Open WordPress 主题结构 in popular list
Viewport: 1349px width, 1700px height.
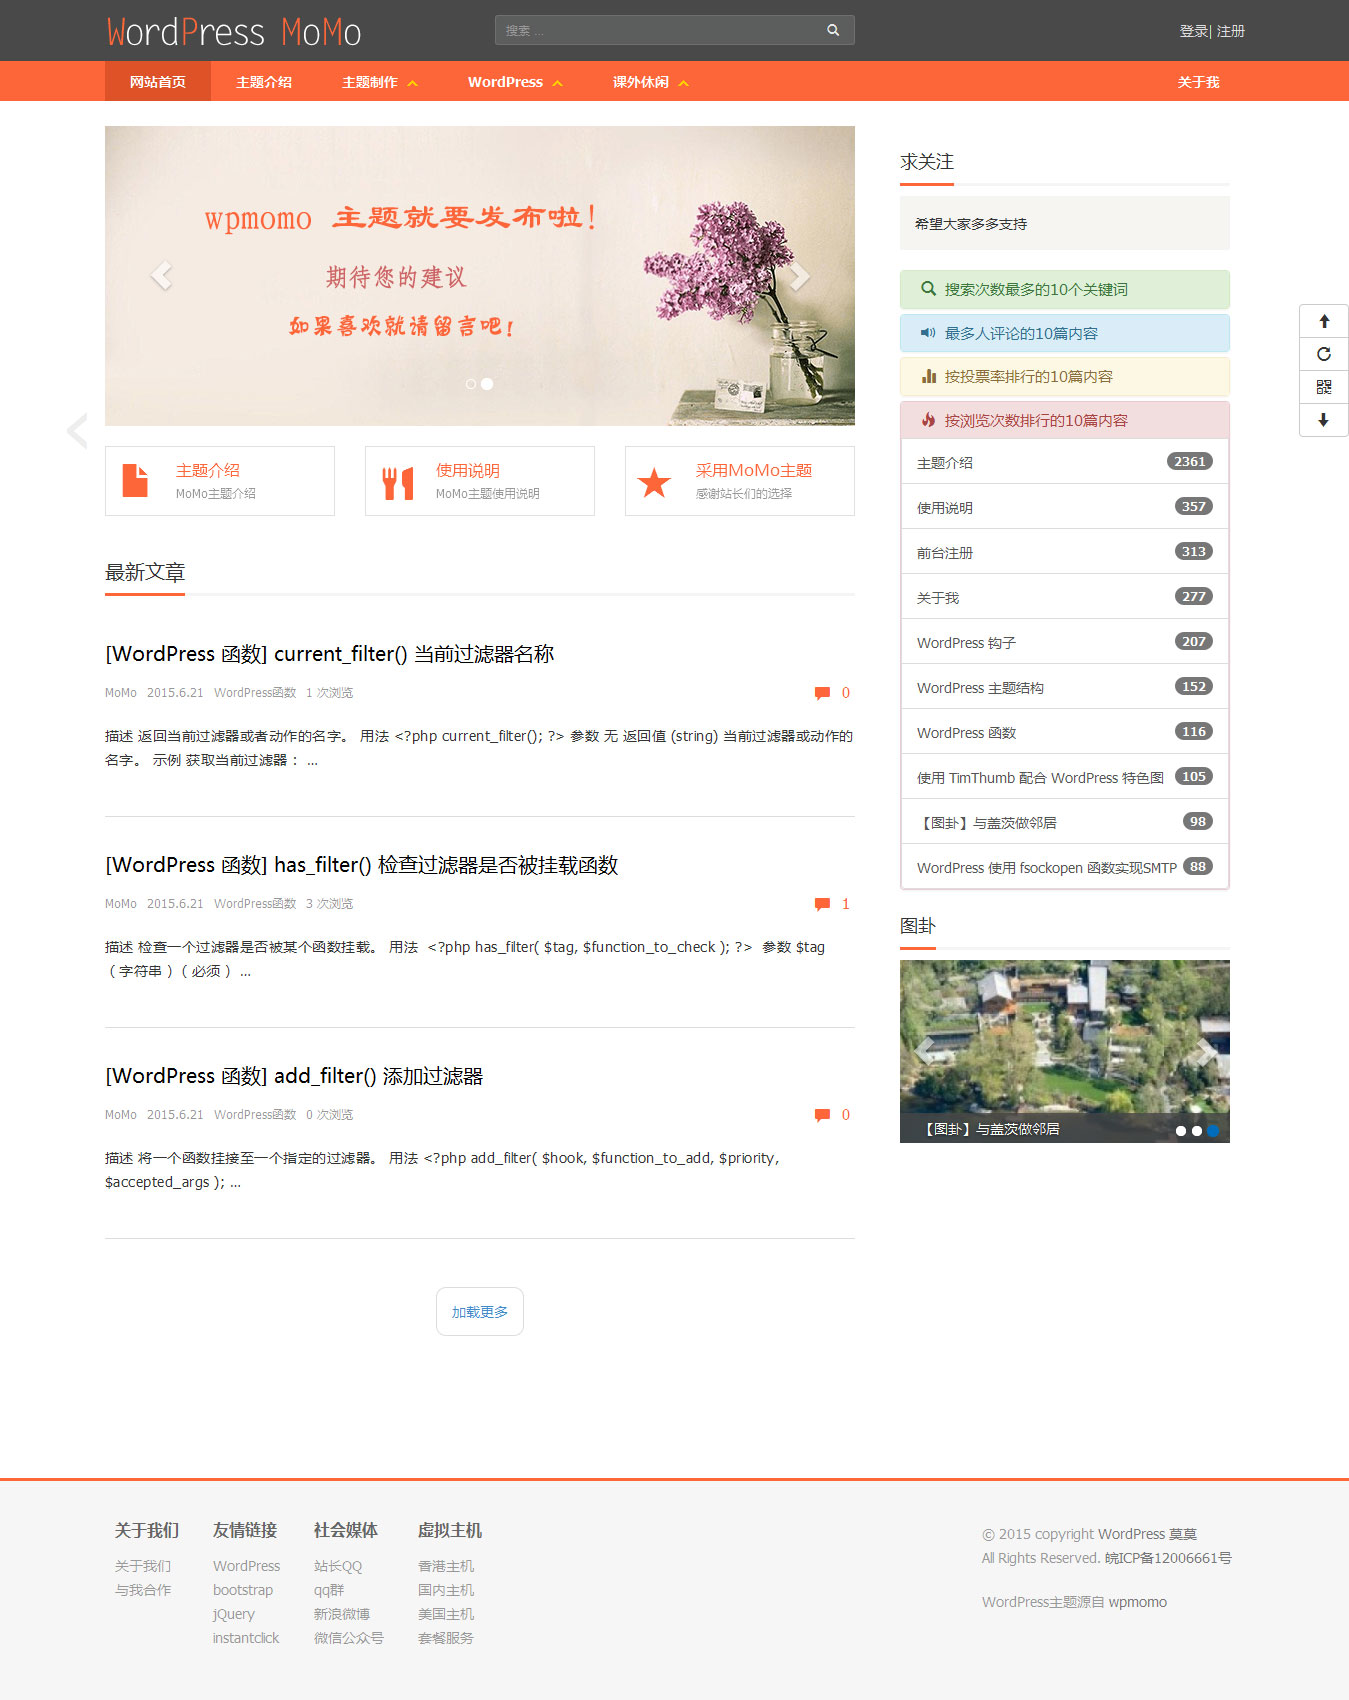click(x=1065, y=687)
